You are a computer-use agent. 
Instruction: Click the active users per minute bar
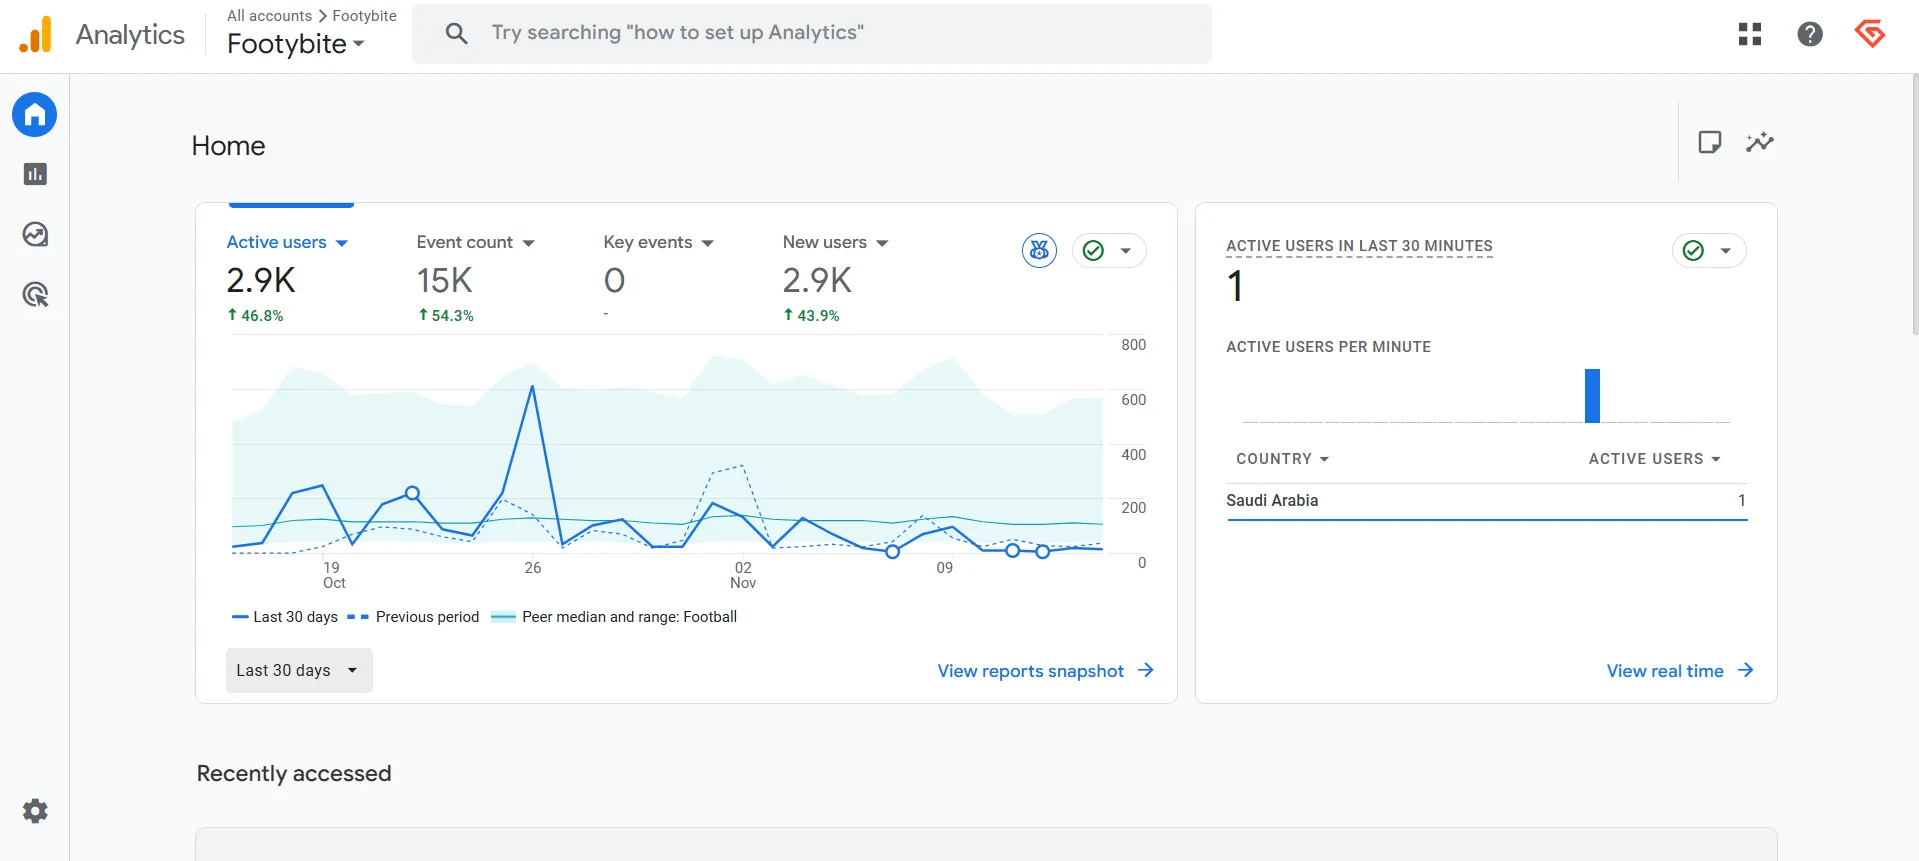(1592, 396)
